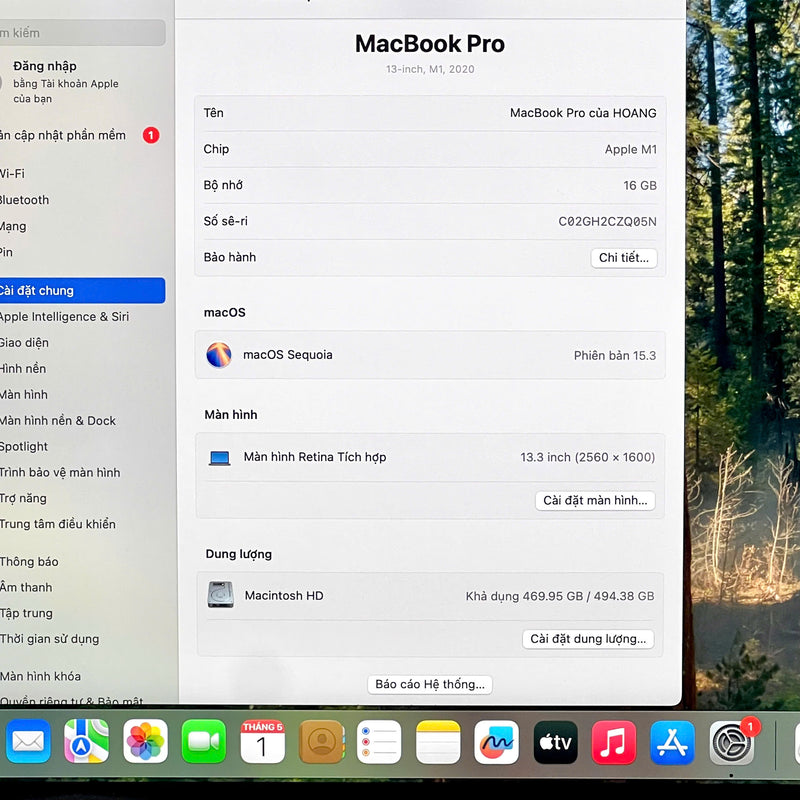Open Cài đặt màn hình... display settings
Image resolution: width=800 pixels, height=800 pixels.
pyautogui.click(x=595, y=501)
